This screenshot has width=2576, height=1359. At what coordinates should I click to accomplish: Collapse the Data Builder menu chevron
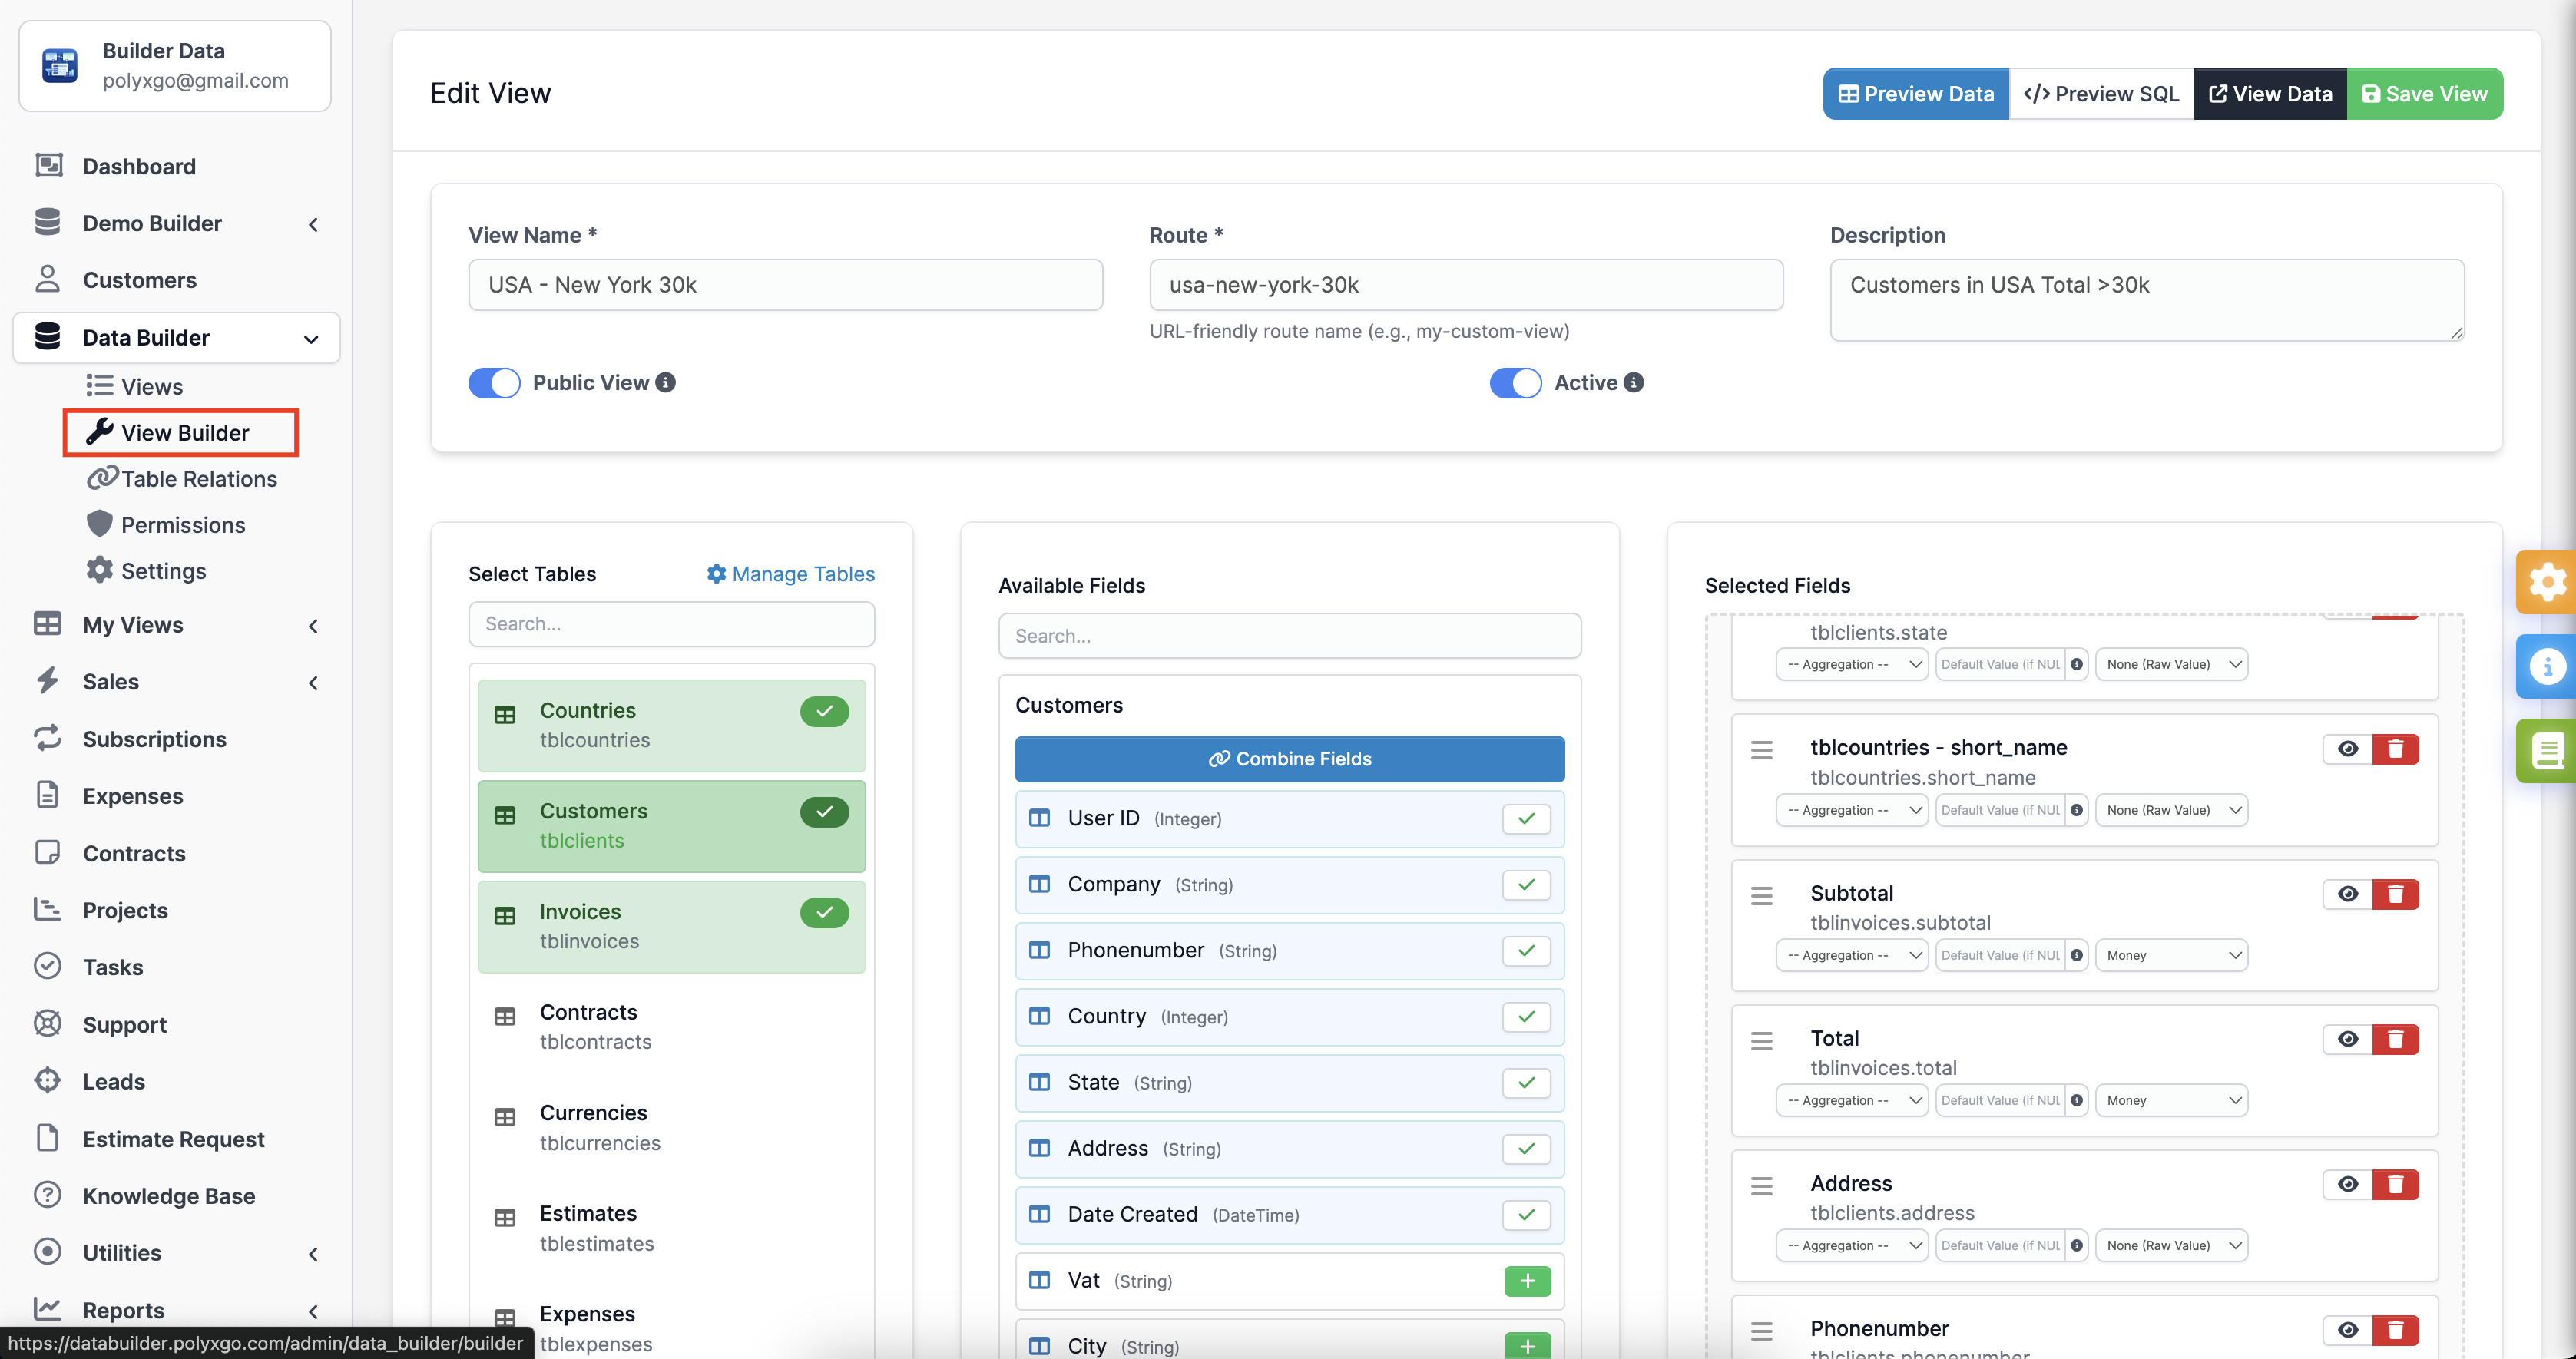310,338
